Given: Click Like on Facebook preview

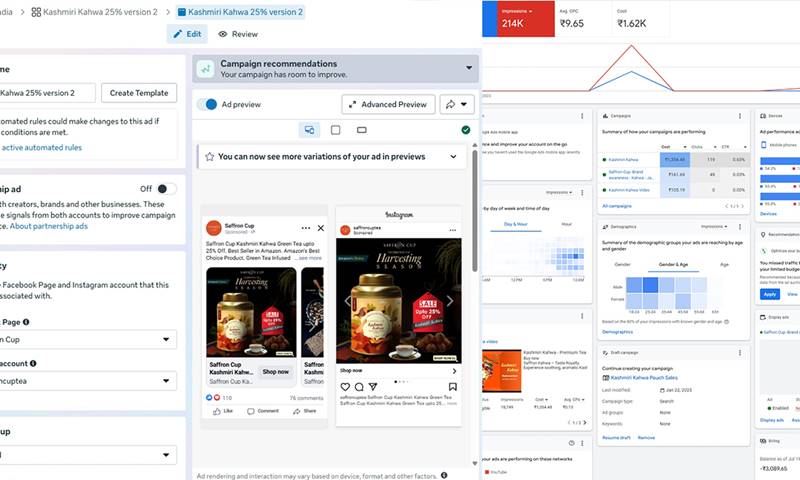Looking at the screenshot, I should point(222,411).
